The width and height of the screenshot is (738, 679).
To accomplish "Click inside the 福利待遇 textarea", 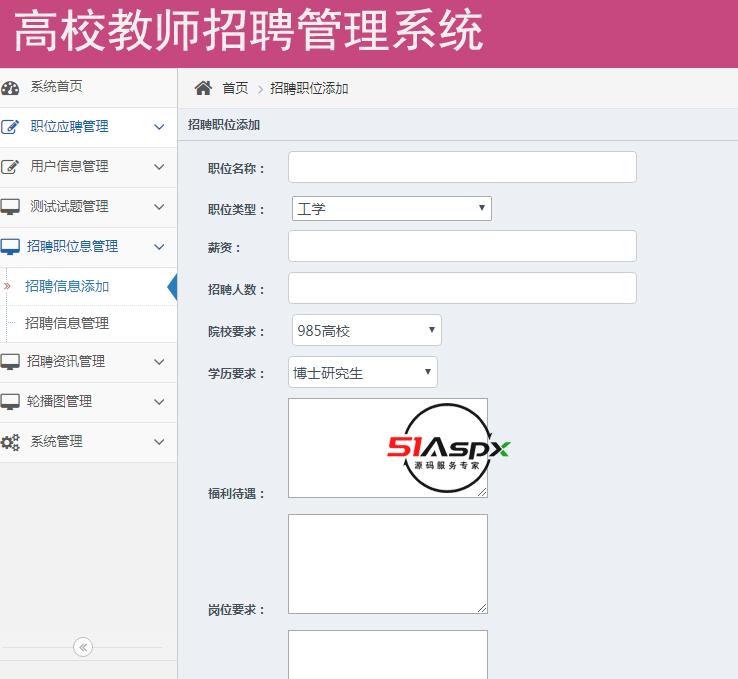I will (x=388, y=448).
